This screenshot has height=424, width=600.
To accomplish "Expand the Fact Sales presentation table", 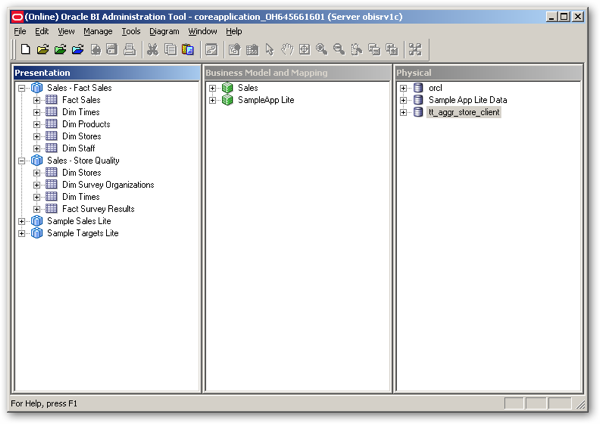I will pos(36,100).
